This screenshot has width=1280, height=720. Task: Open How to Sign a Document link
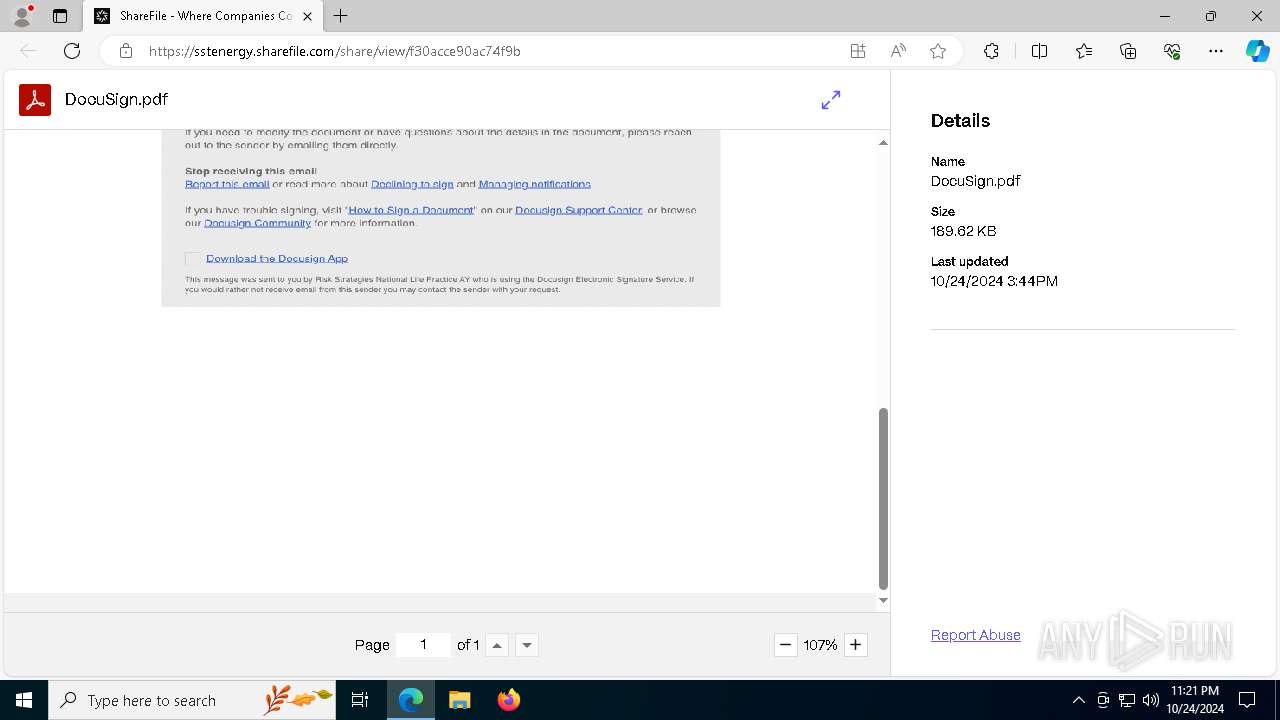(411, 210)
